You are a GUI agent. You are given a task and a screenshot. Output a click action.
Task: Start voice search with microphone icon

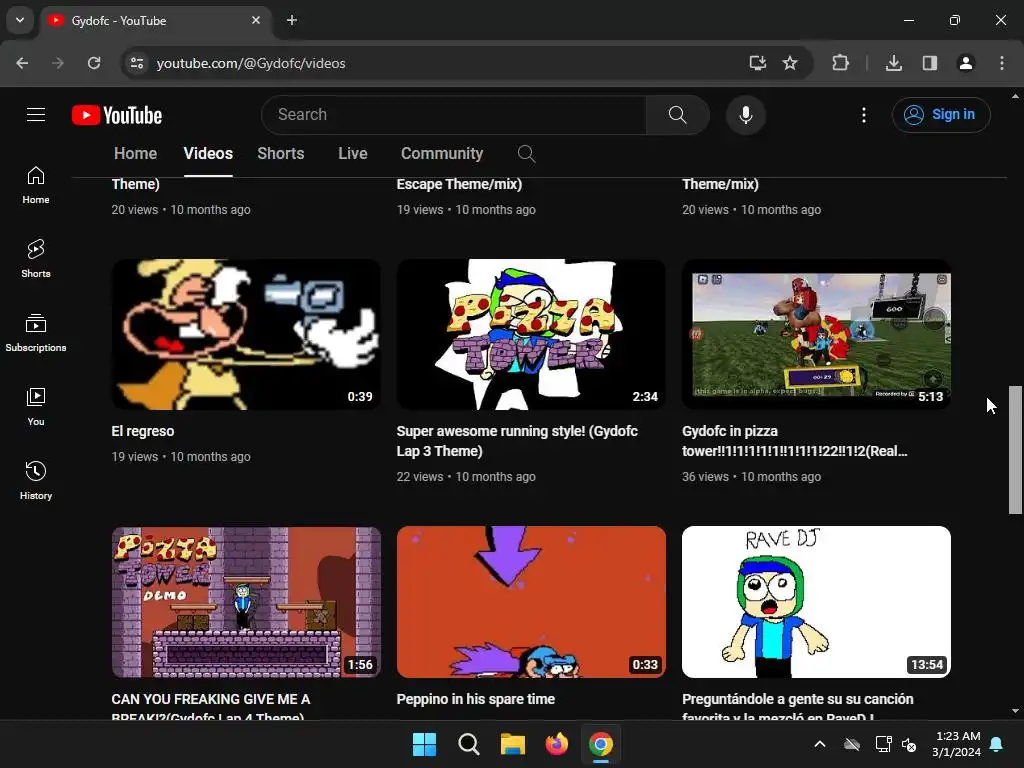(745, 115)
